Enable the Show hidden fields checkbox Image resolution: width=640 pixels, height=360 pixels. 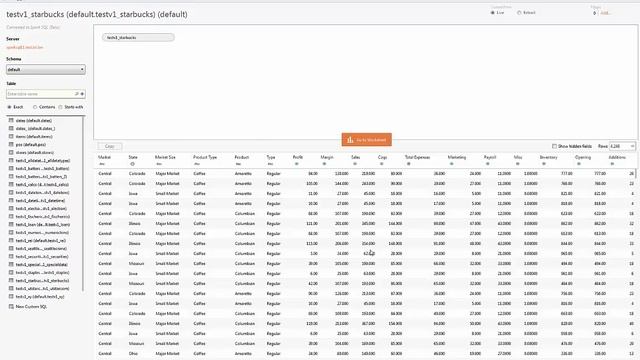[x=554, y=146]
